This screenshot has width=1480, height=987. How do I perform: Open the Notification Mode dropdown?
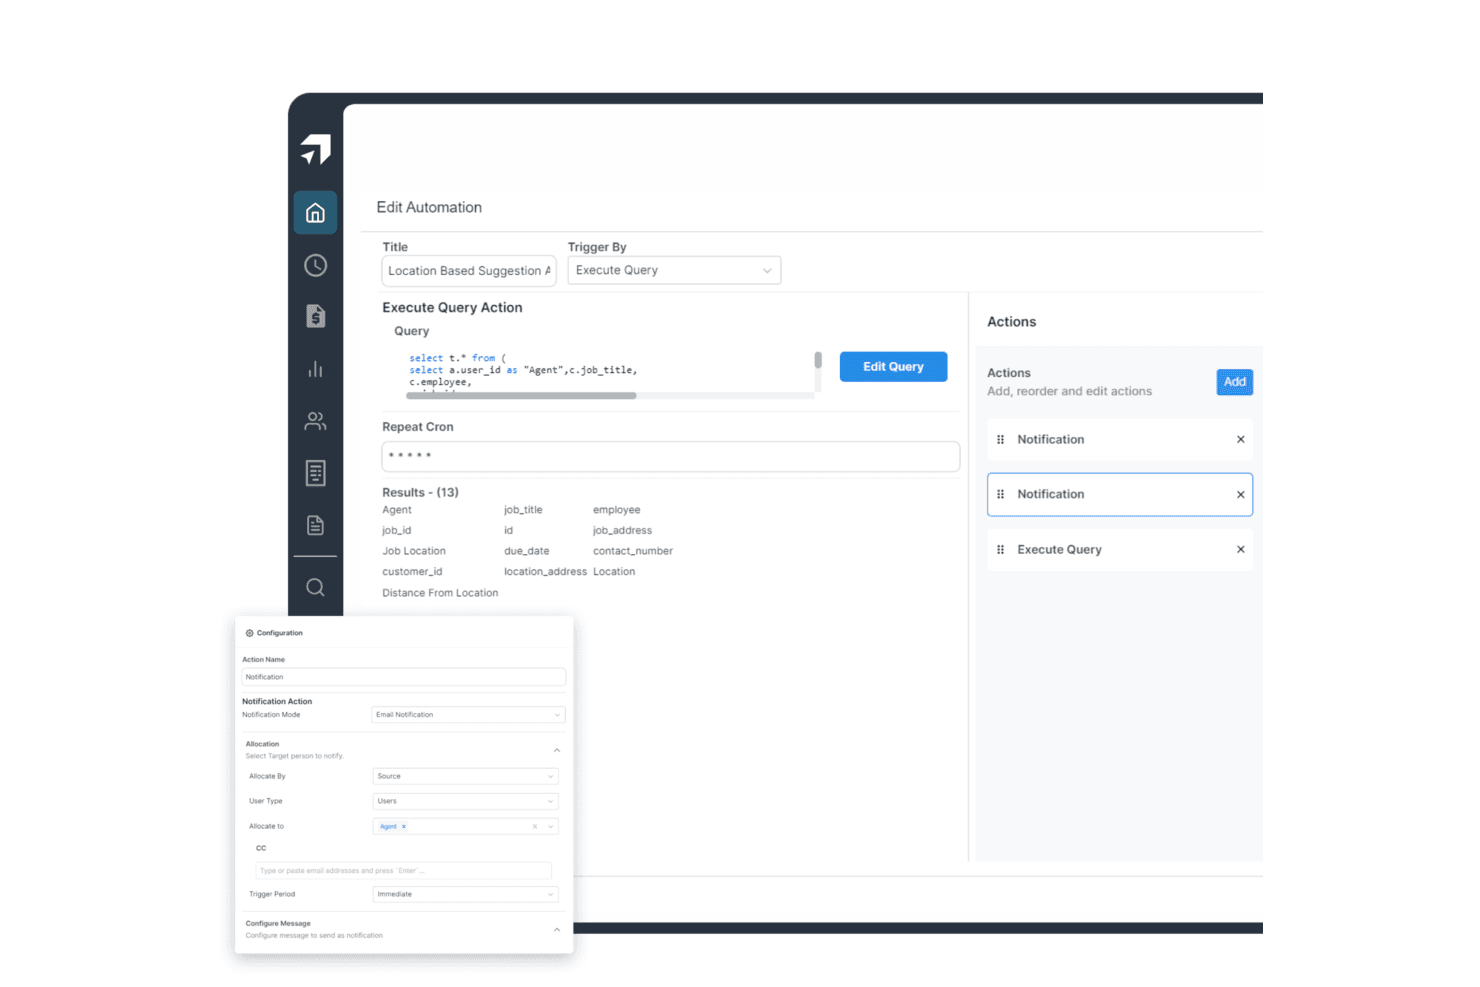(x=468, y=715)
